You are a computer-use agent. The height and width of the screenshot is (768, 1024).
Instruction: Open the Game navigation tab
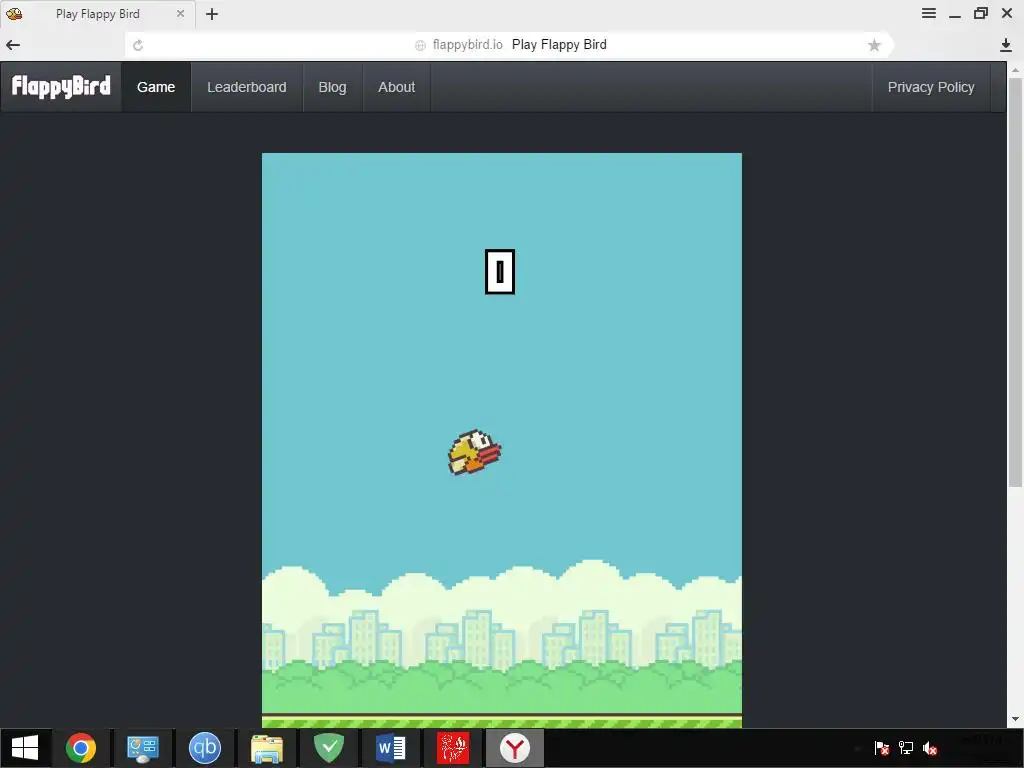(156, 87)
